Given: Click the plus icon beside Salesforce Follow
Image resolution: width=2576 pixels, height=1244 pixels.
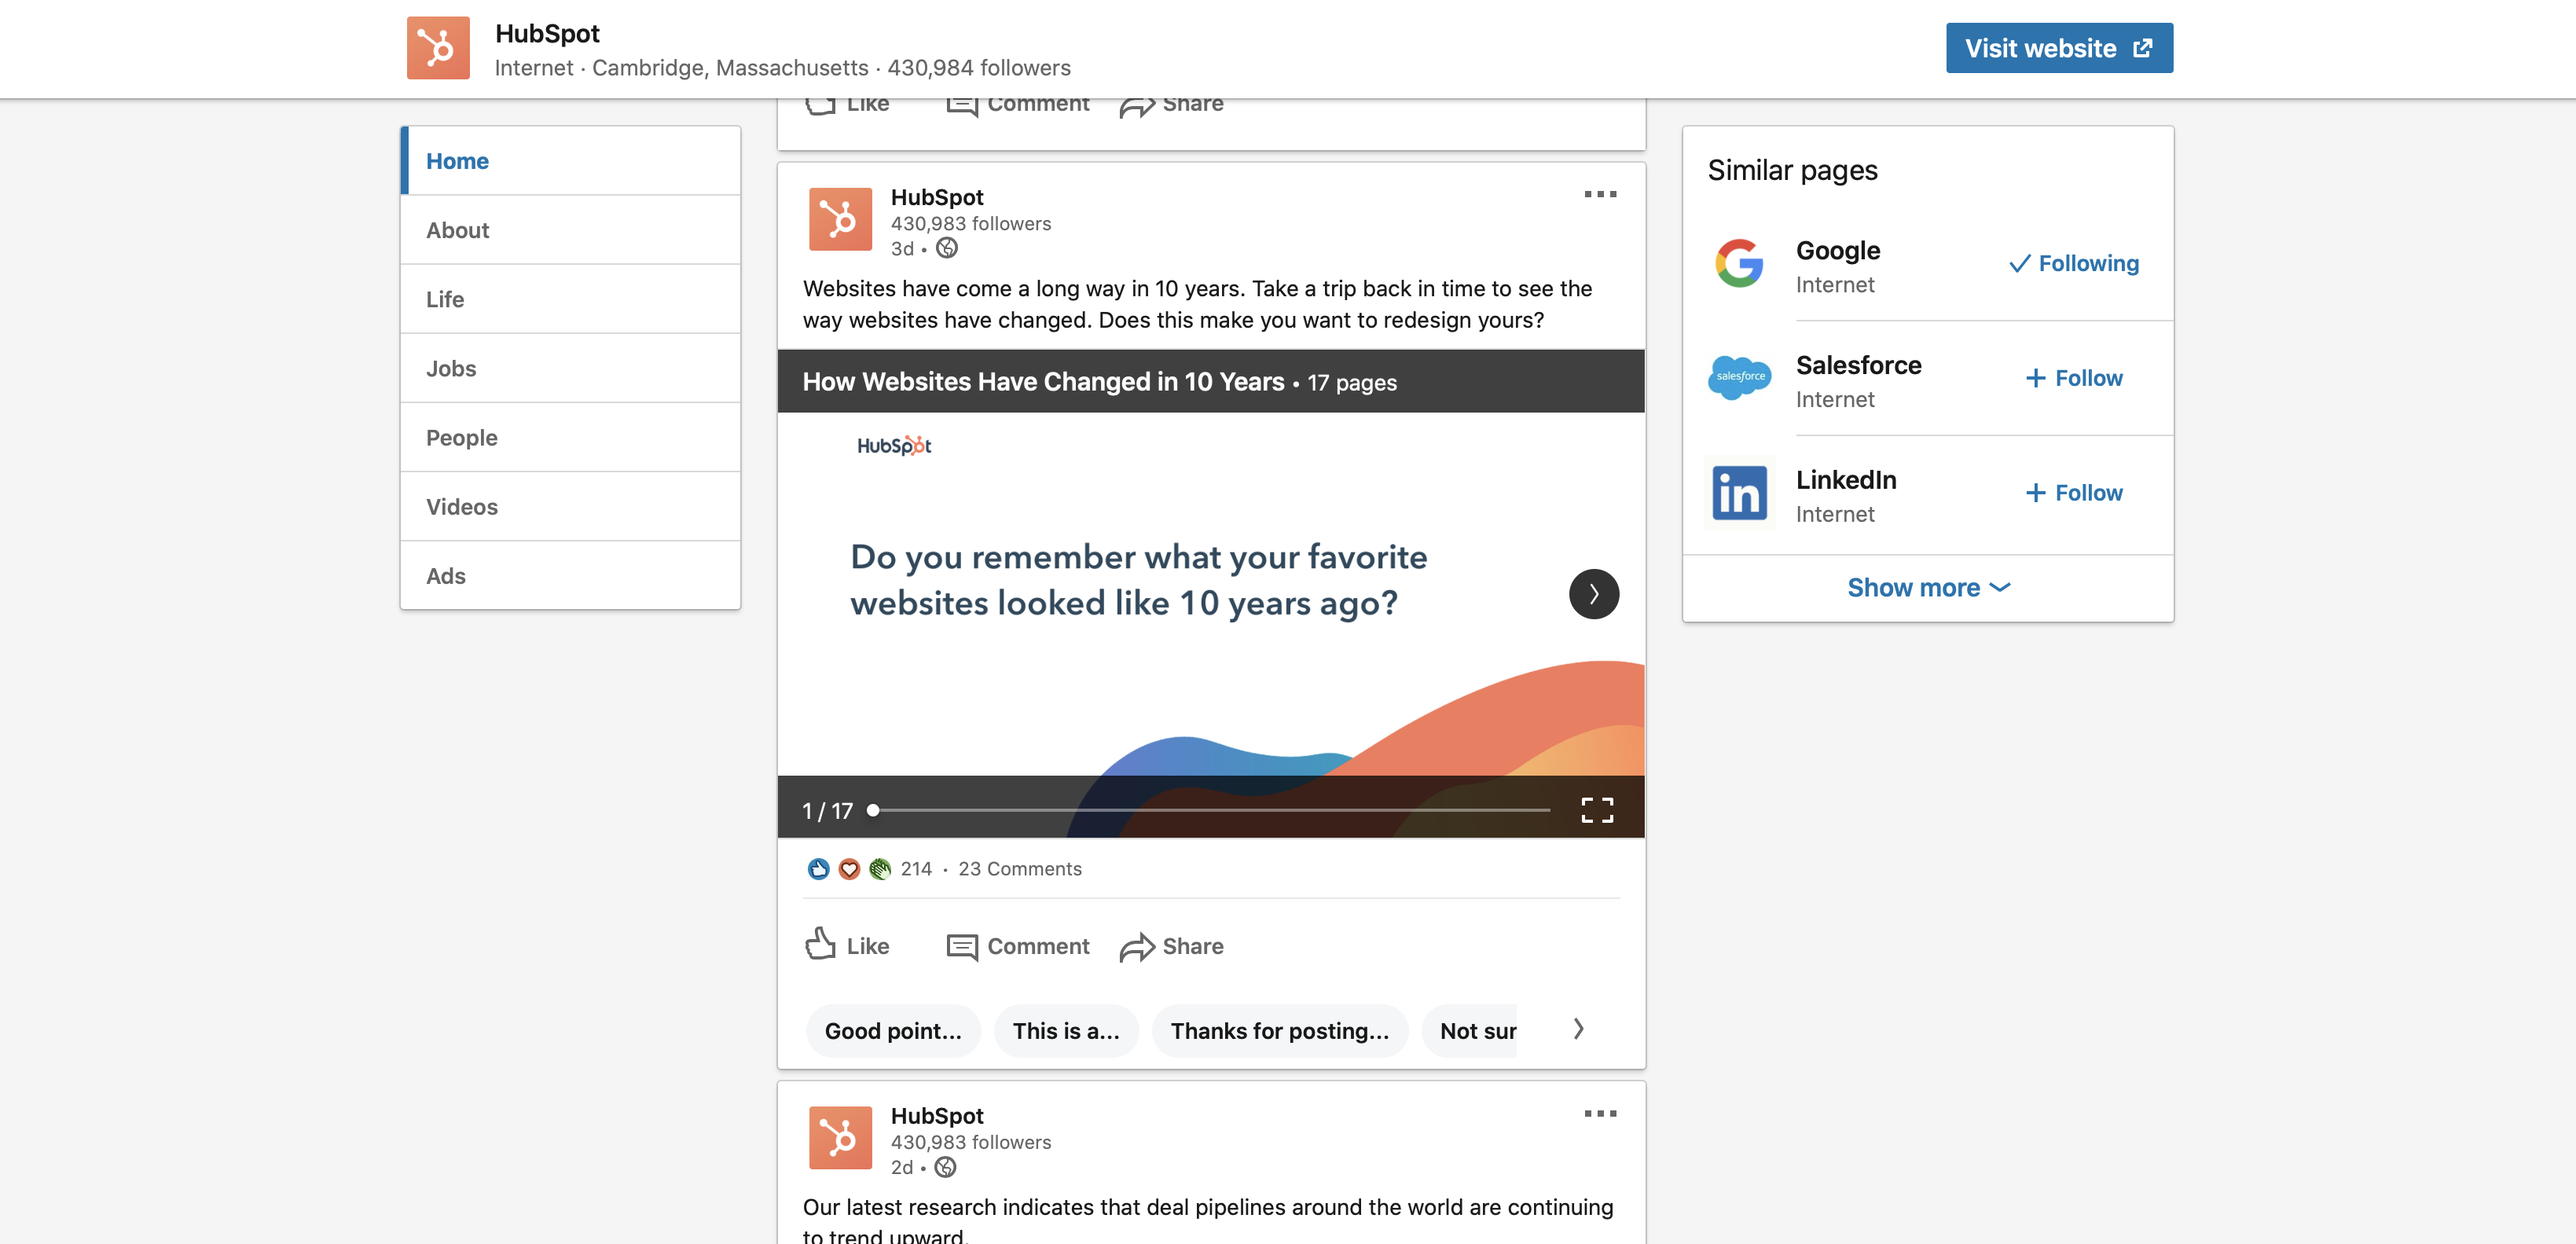Looking at the screenshot, I should pyautogui.click(x=2035, y=378).
